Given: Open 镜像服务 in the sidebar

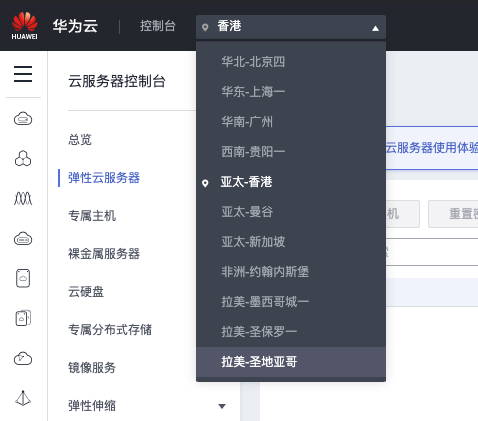Looking at the screenshot, I should [92, 368].
